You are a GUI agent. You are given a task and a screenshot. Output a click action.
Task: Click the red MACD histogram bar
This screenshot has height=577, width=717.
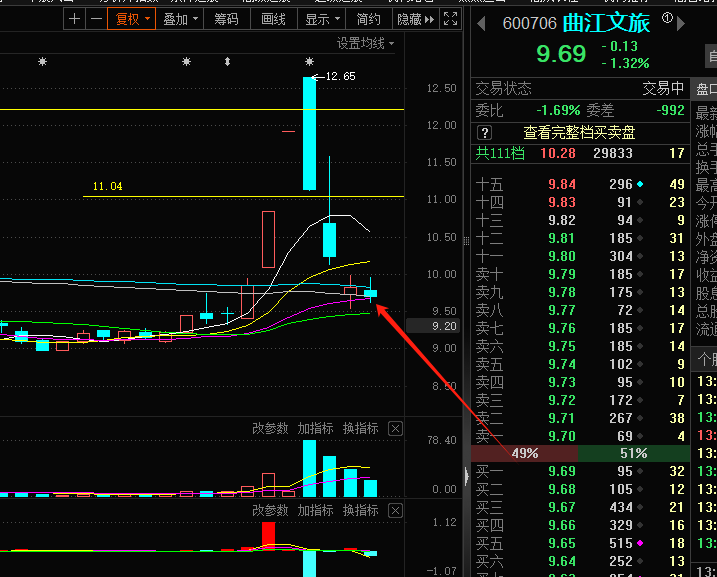(268, 535)
